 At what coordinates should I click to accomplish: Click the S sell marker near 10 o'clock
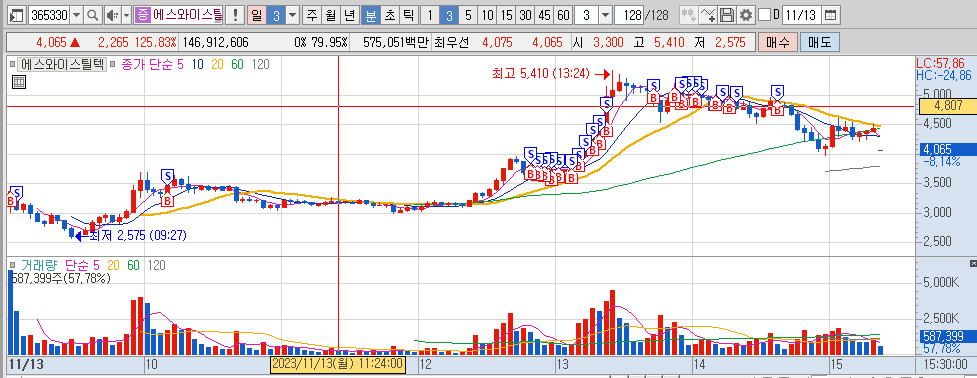click(167, 176)
